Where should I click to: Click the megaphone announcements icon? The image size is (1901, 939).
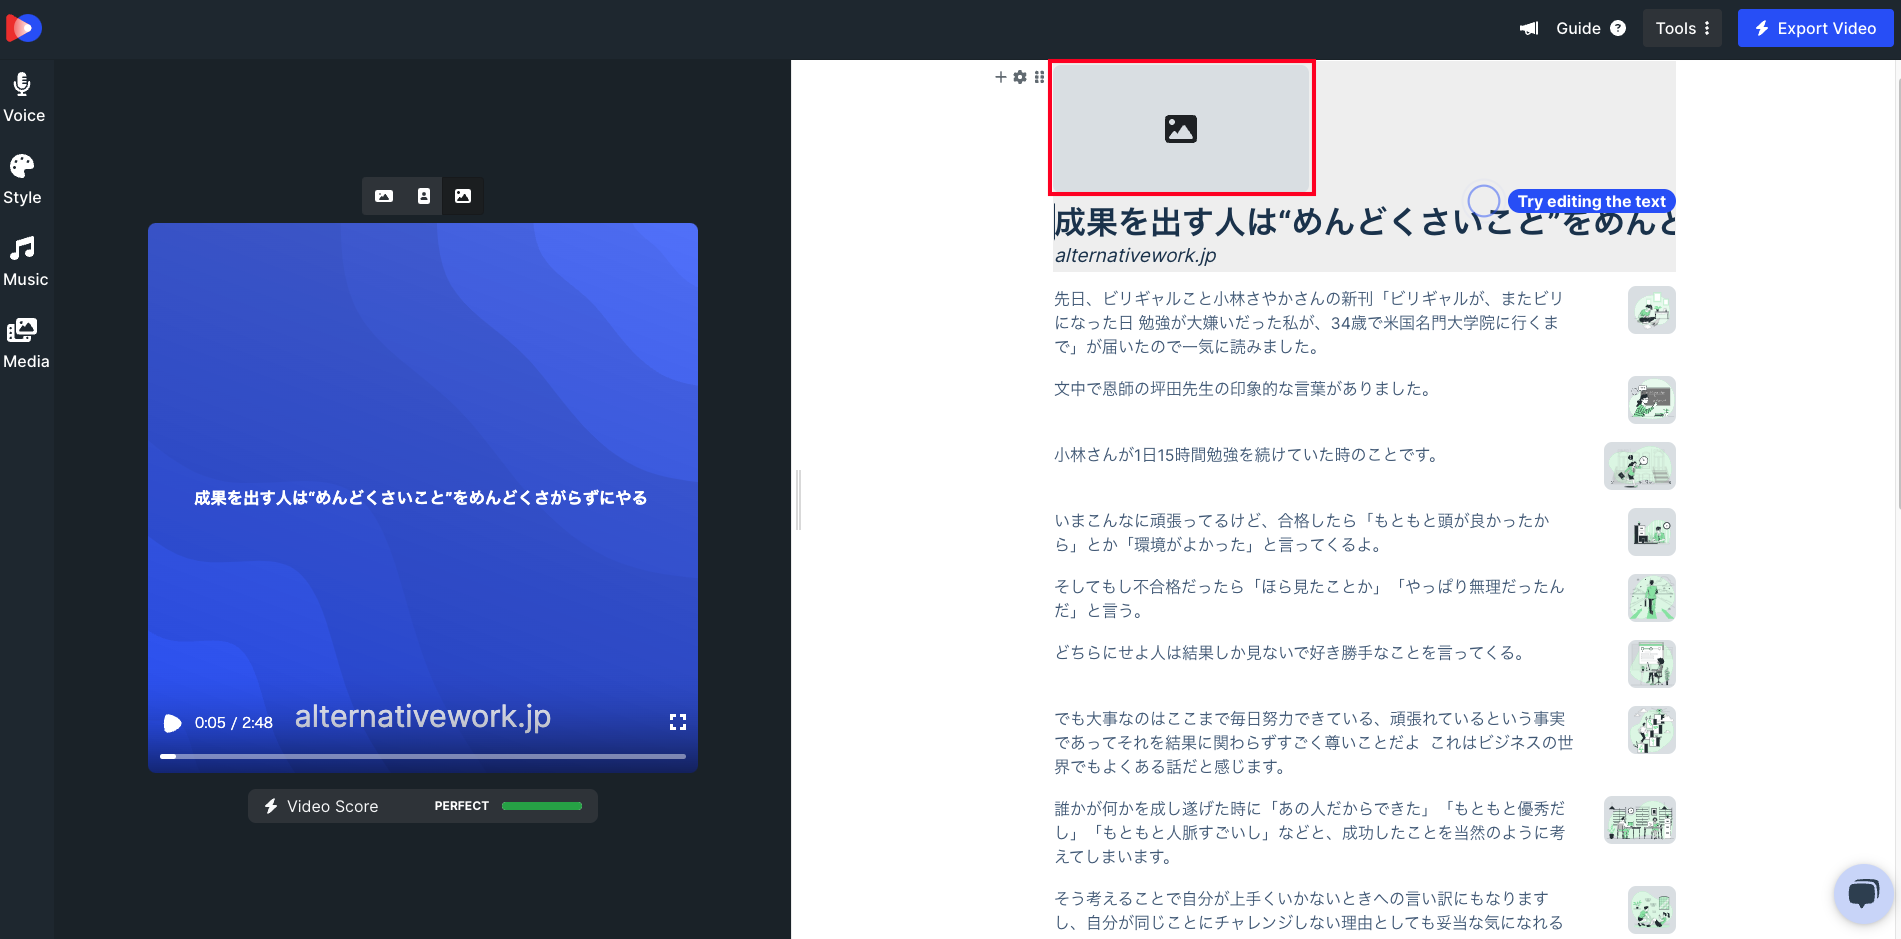coord(1529,28)
